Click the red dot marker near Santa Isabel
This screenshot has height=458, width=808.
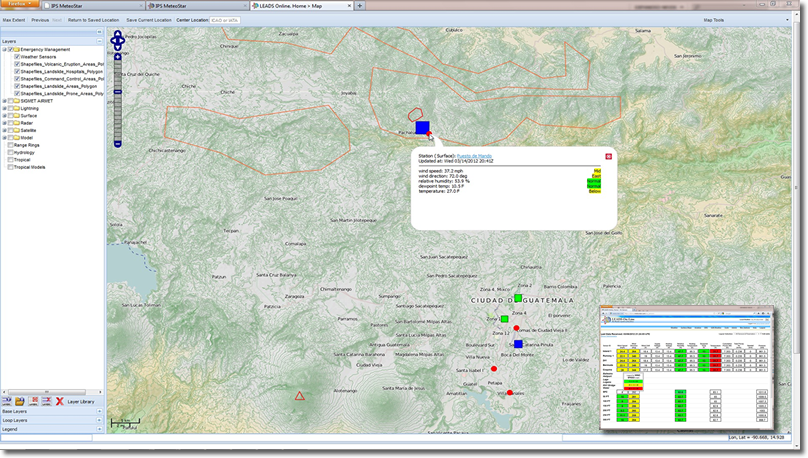coord(494,369)
